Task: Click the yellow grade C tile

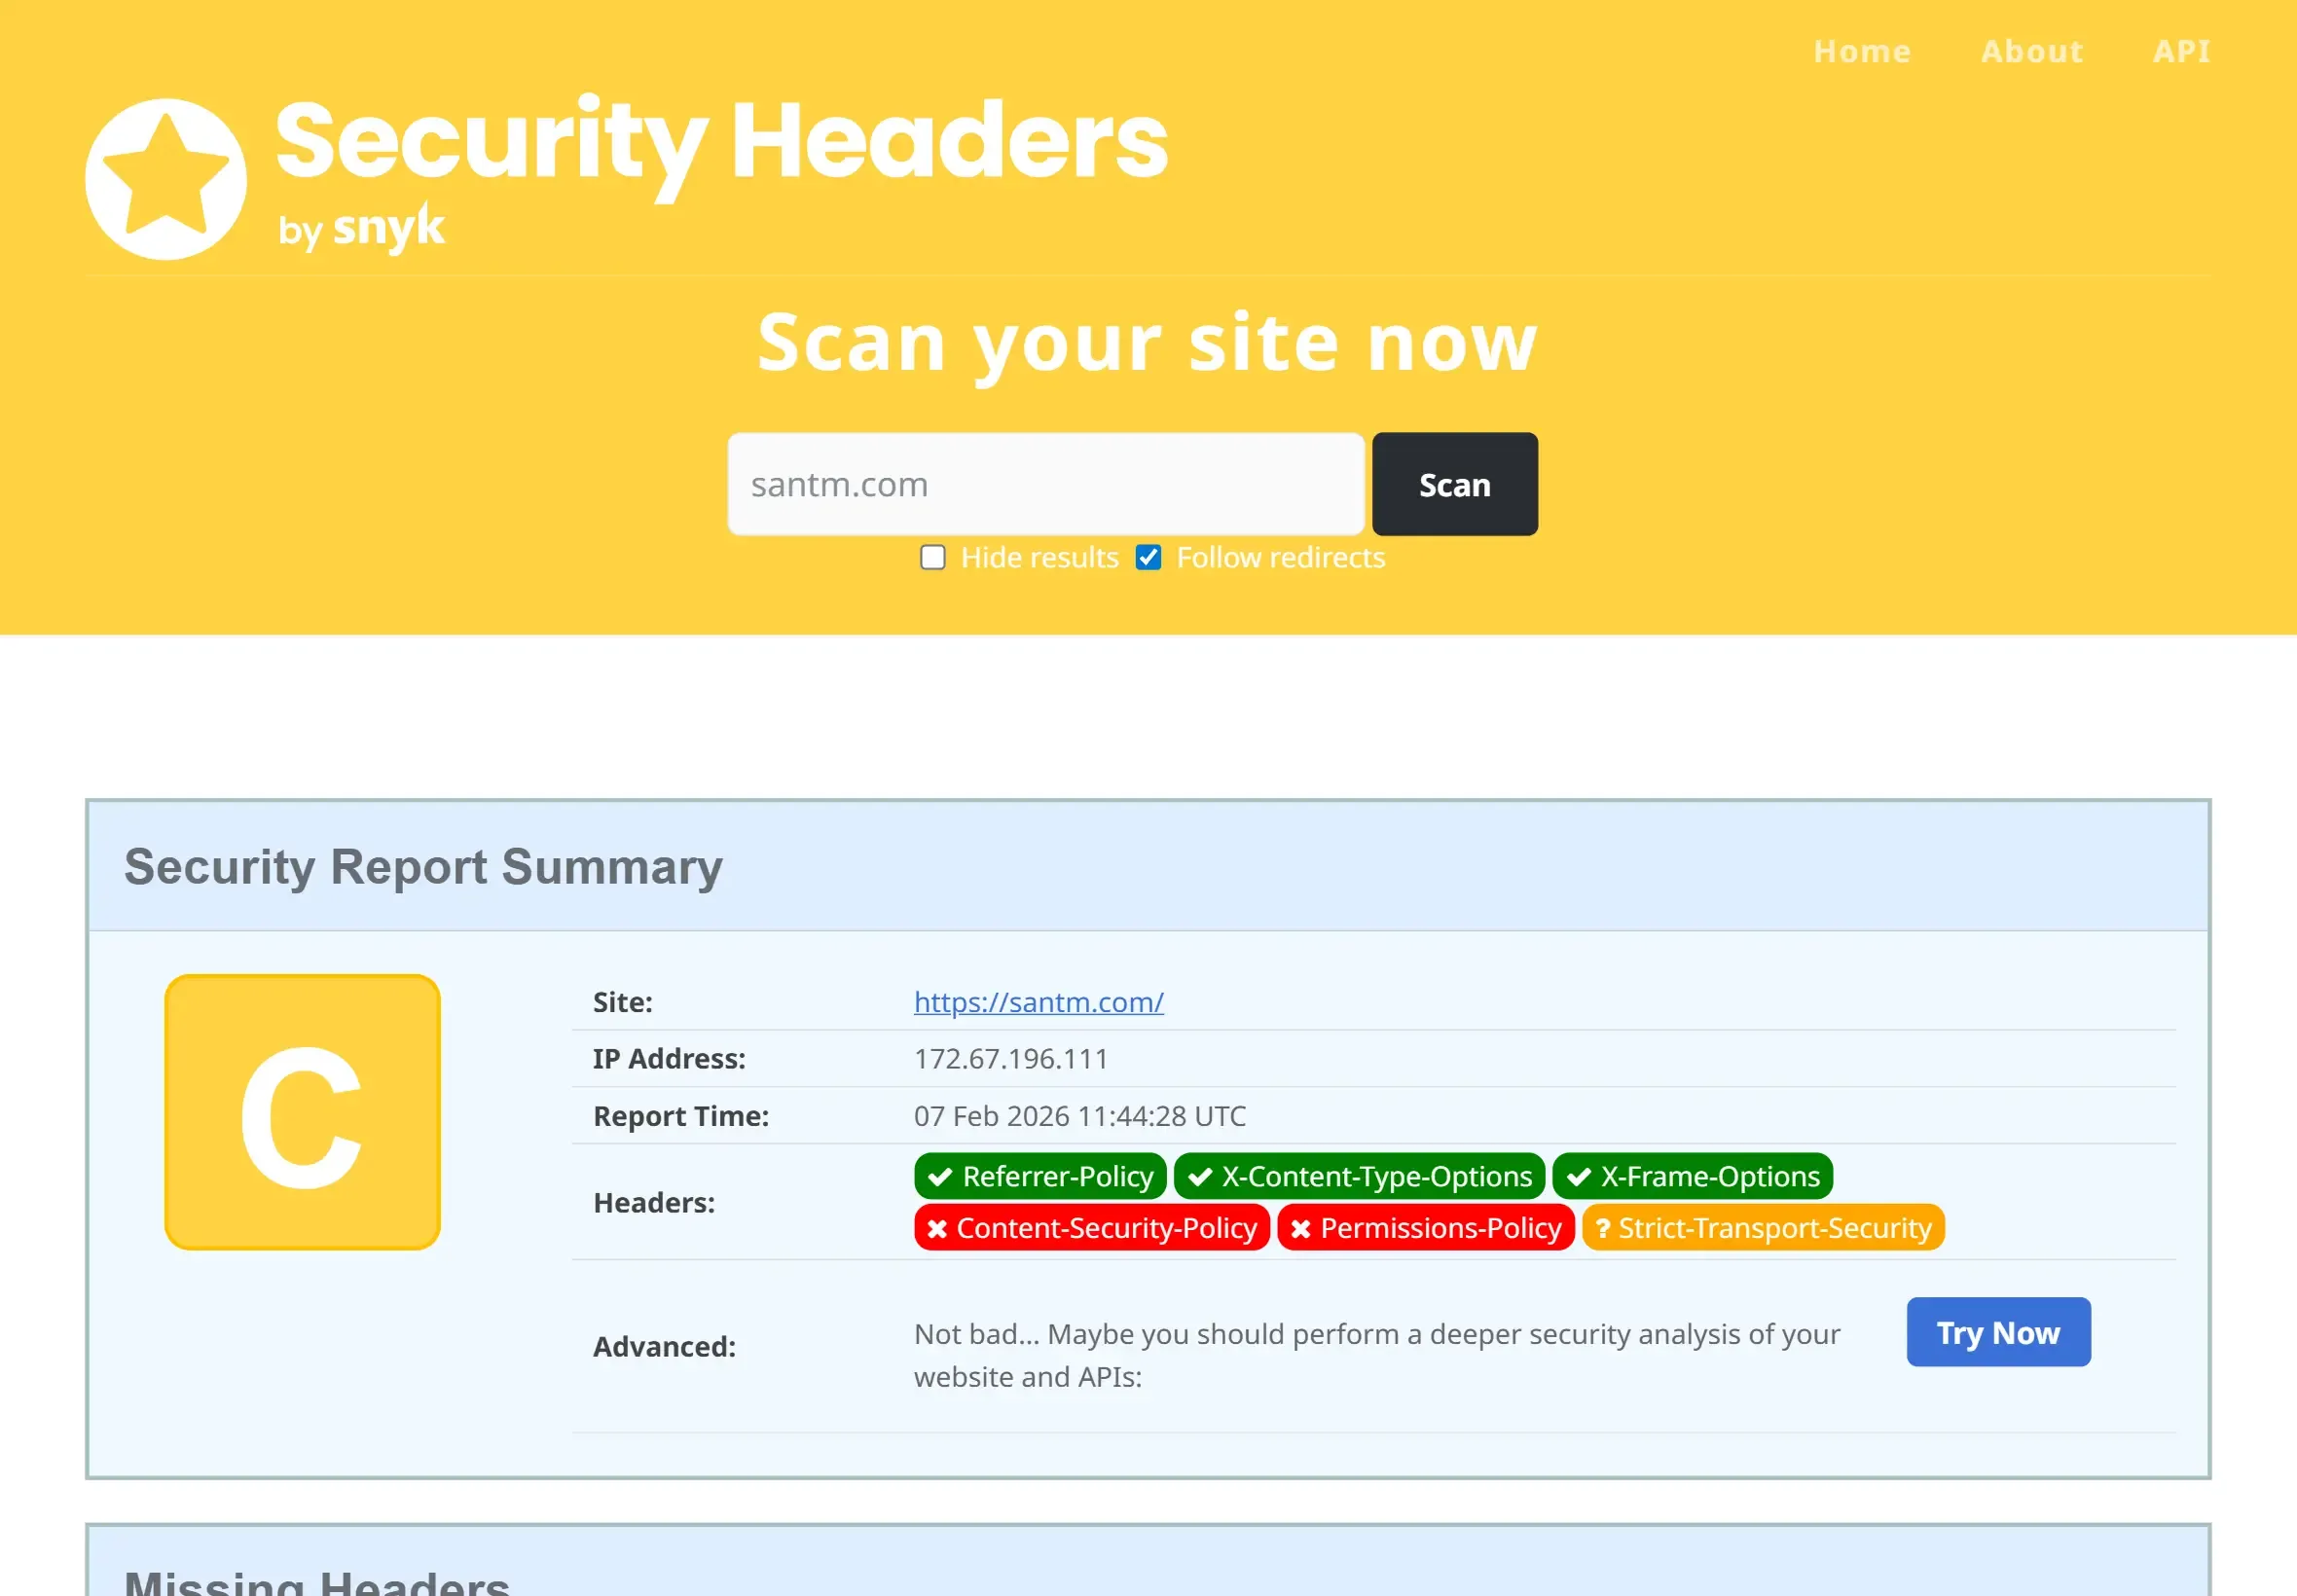Action: click(302, 1112)
